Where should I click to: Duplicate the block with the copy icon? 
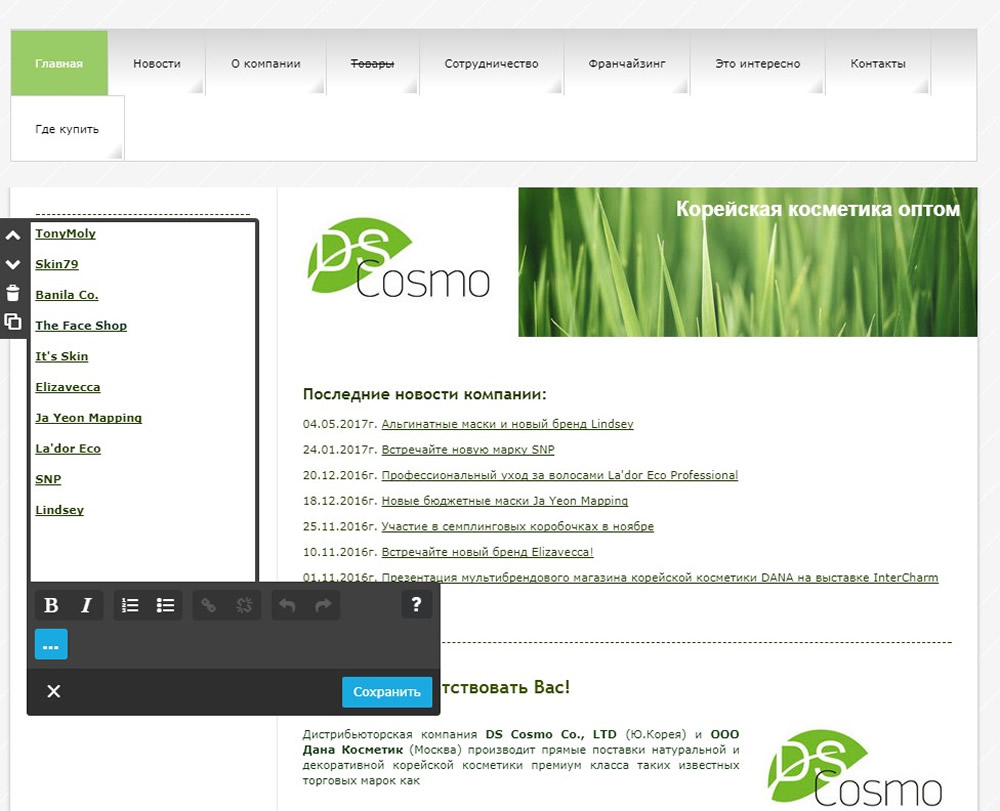pos(13,322)
